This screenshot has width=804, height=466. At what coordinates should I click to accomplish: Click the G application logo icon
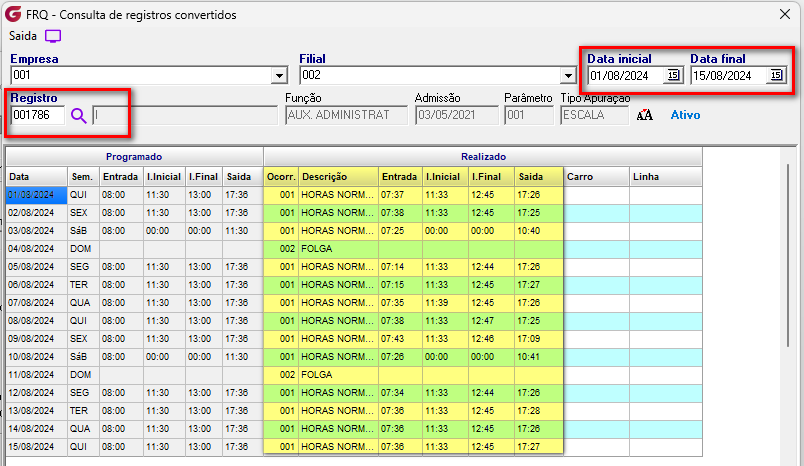pos(13,14)
